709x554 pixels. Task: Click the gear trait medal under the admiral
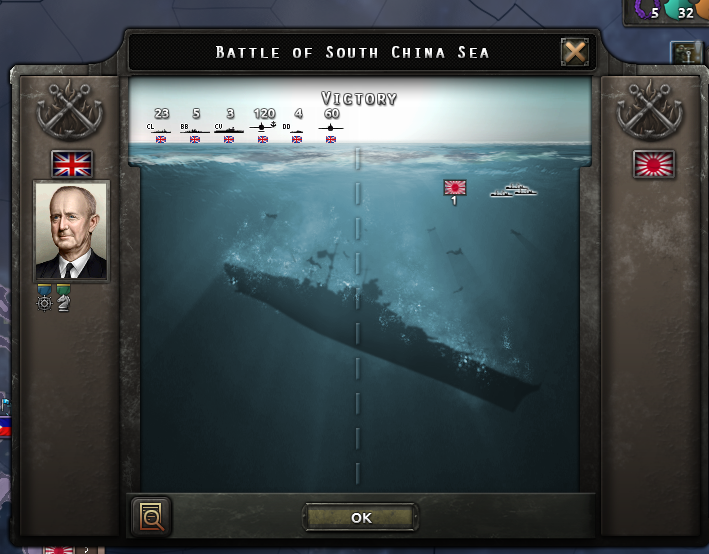point(44,298)
